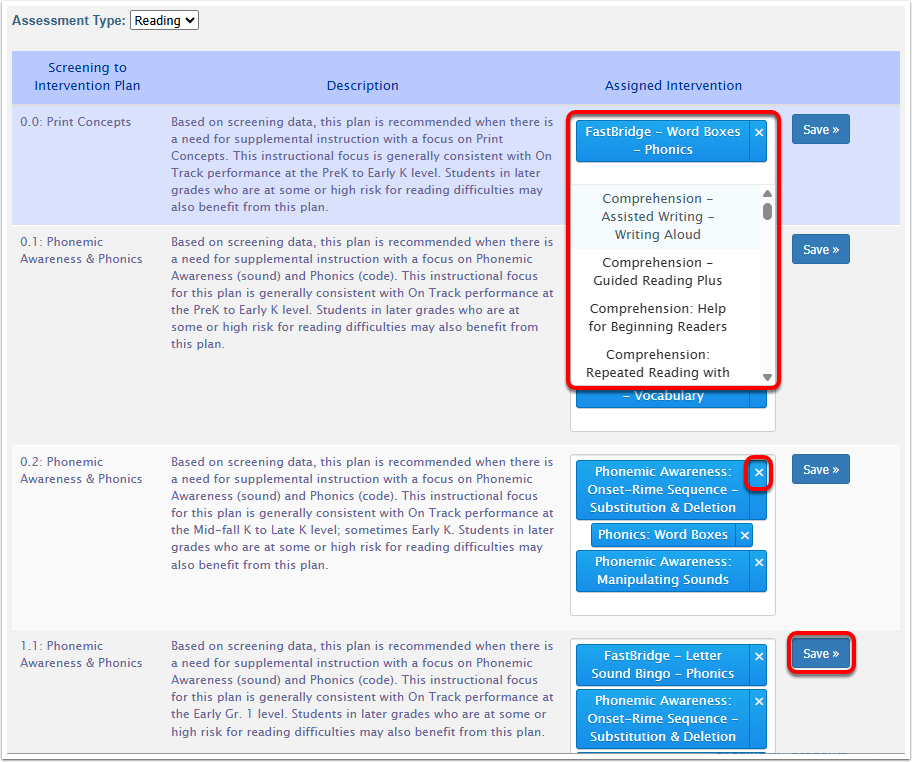This screenshot has height=762, width=912.
Task: Click input area below Word Boxes tag in 0.0
Action: (x=672, y=173)
